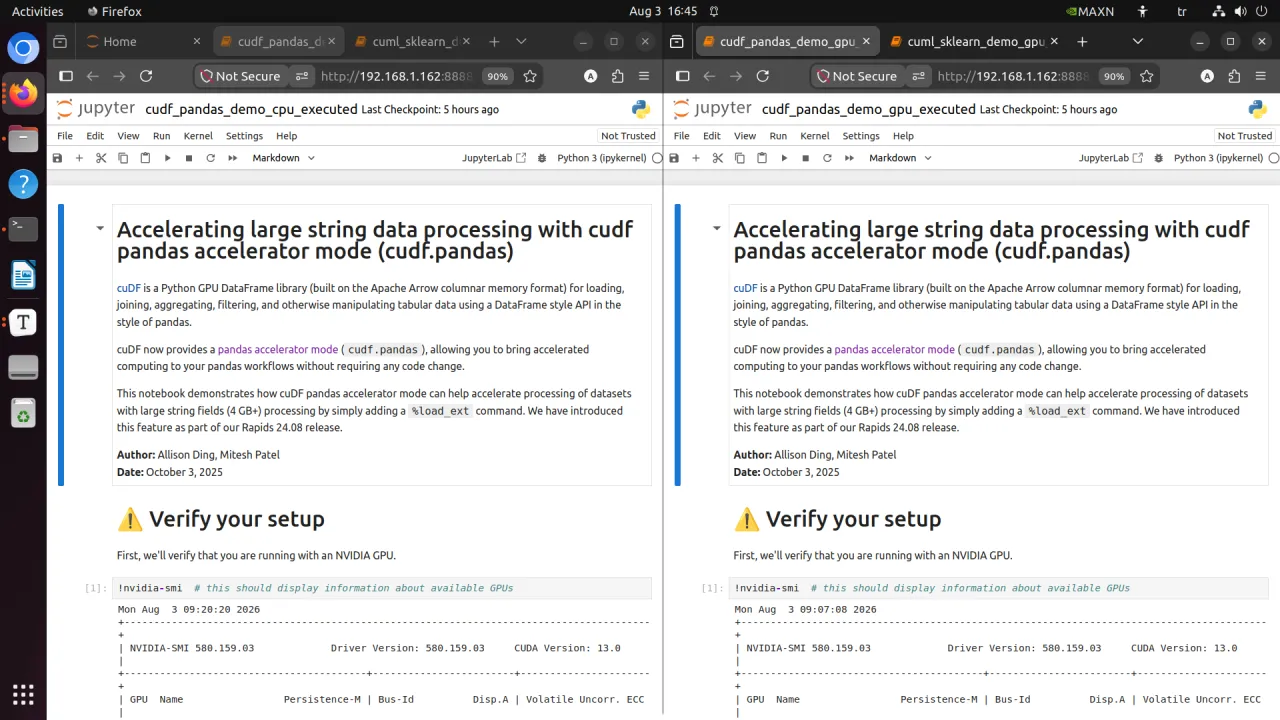The height and width of the screenshot is (720, 1280).
Task: List all tabs in the left Firefox window
Action: click(521, 42)
